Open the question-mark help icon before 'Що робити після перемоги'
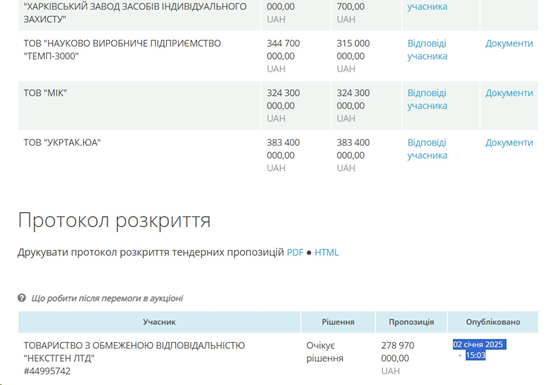 pyautogui.click(x=22, y=298)
